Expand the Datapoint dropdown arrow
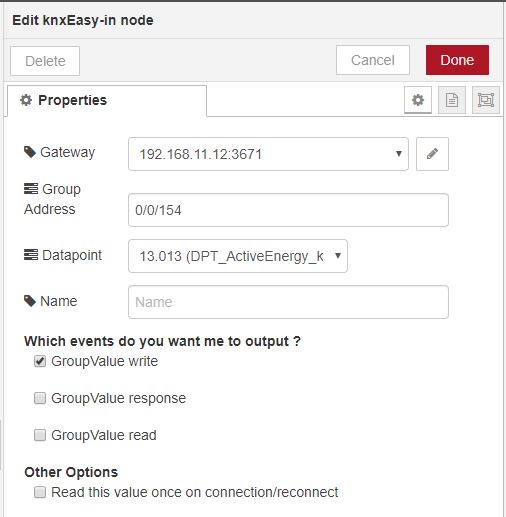Image resolution: width=506 pixels, height=517 pixels. click(x=338, y=256)
